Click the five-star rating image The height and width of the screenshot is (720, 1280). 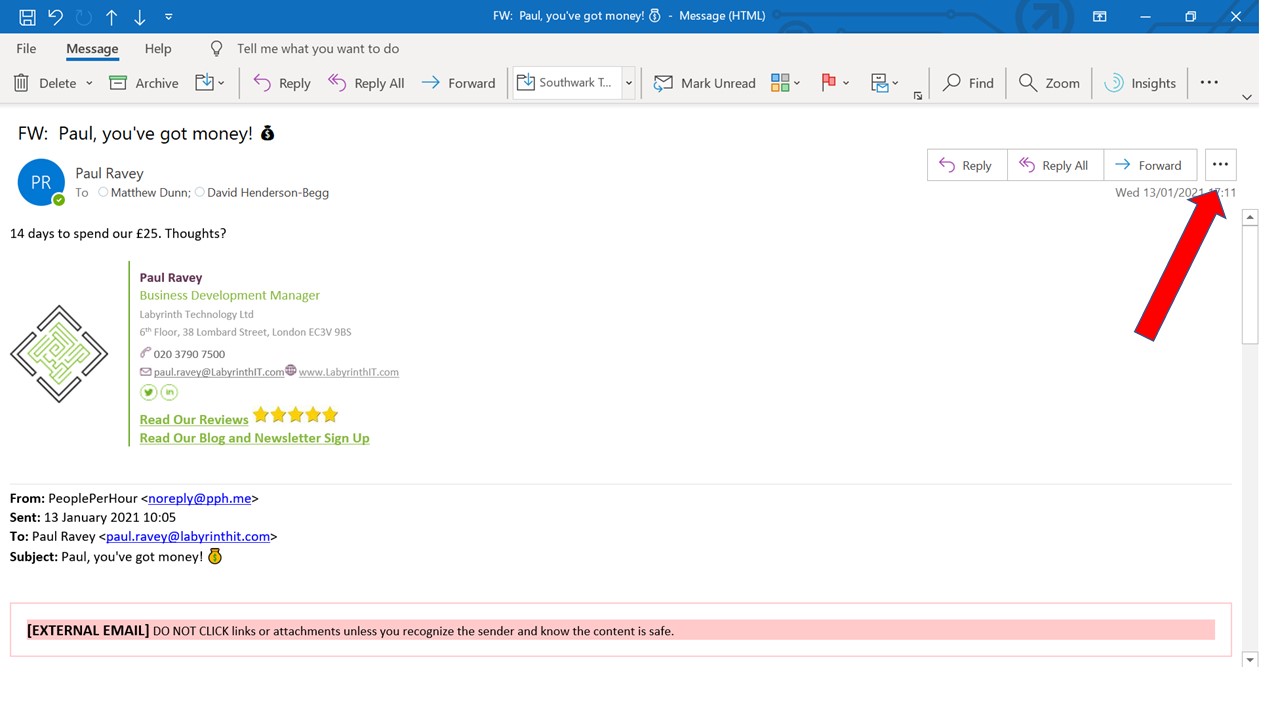click(x=296, y=415)
